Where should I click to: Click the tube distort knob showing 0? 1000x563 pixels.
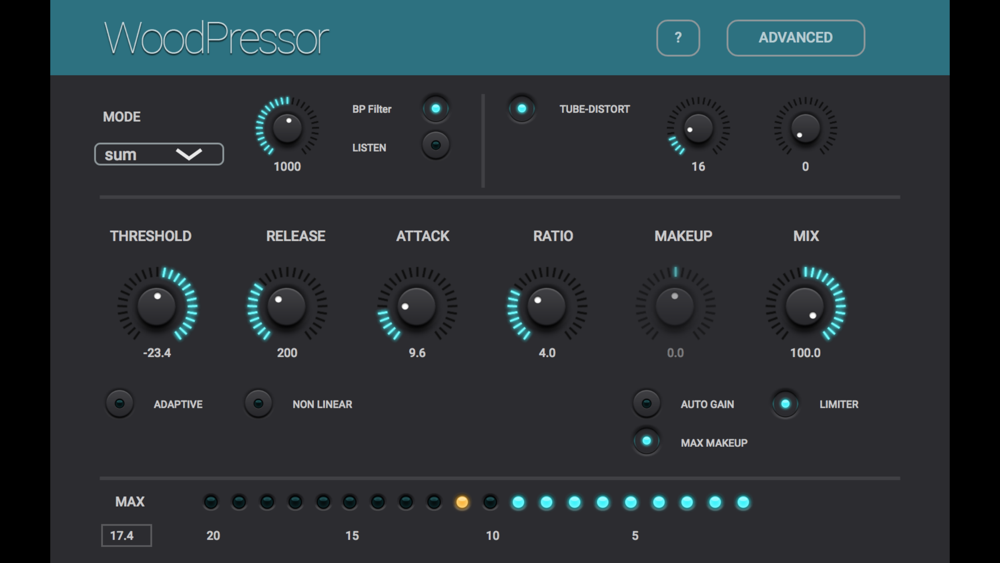pos(805,128)
